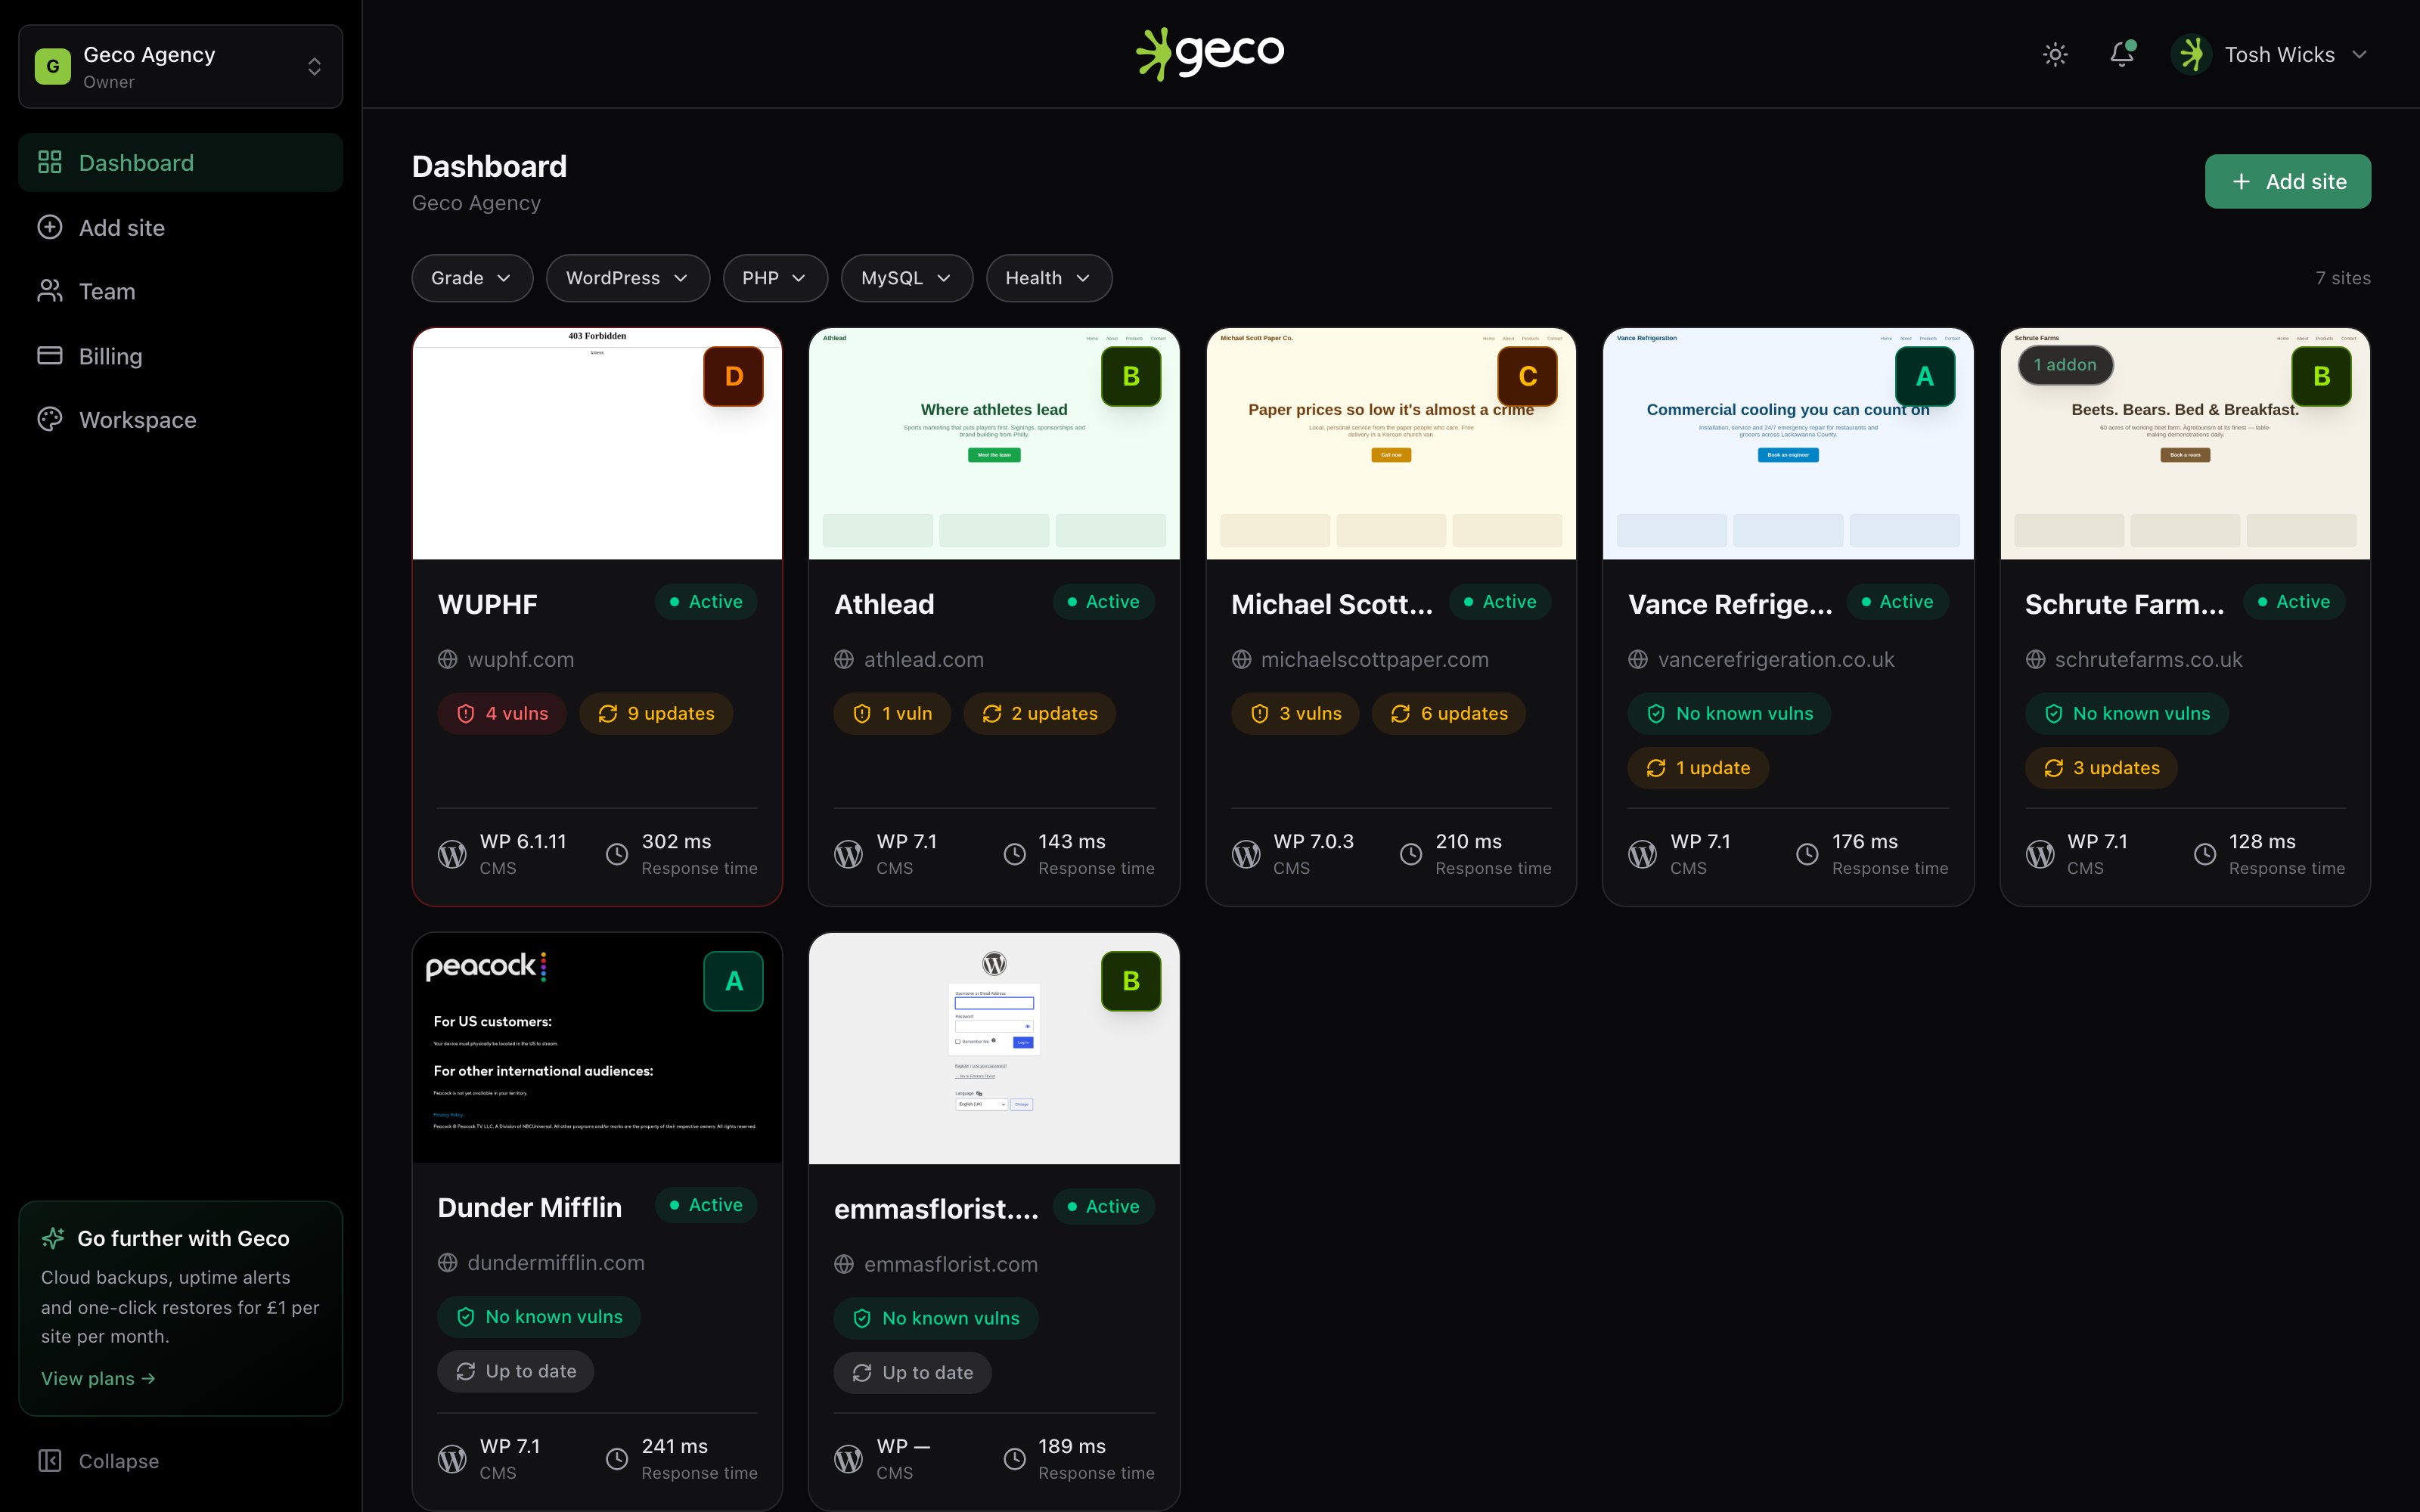
Task: Expand the Geco Agency workspace switcher
Action: click(x=180, y=66)
